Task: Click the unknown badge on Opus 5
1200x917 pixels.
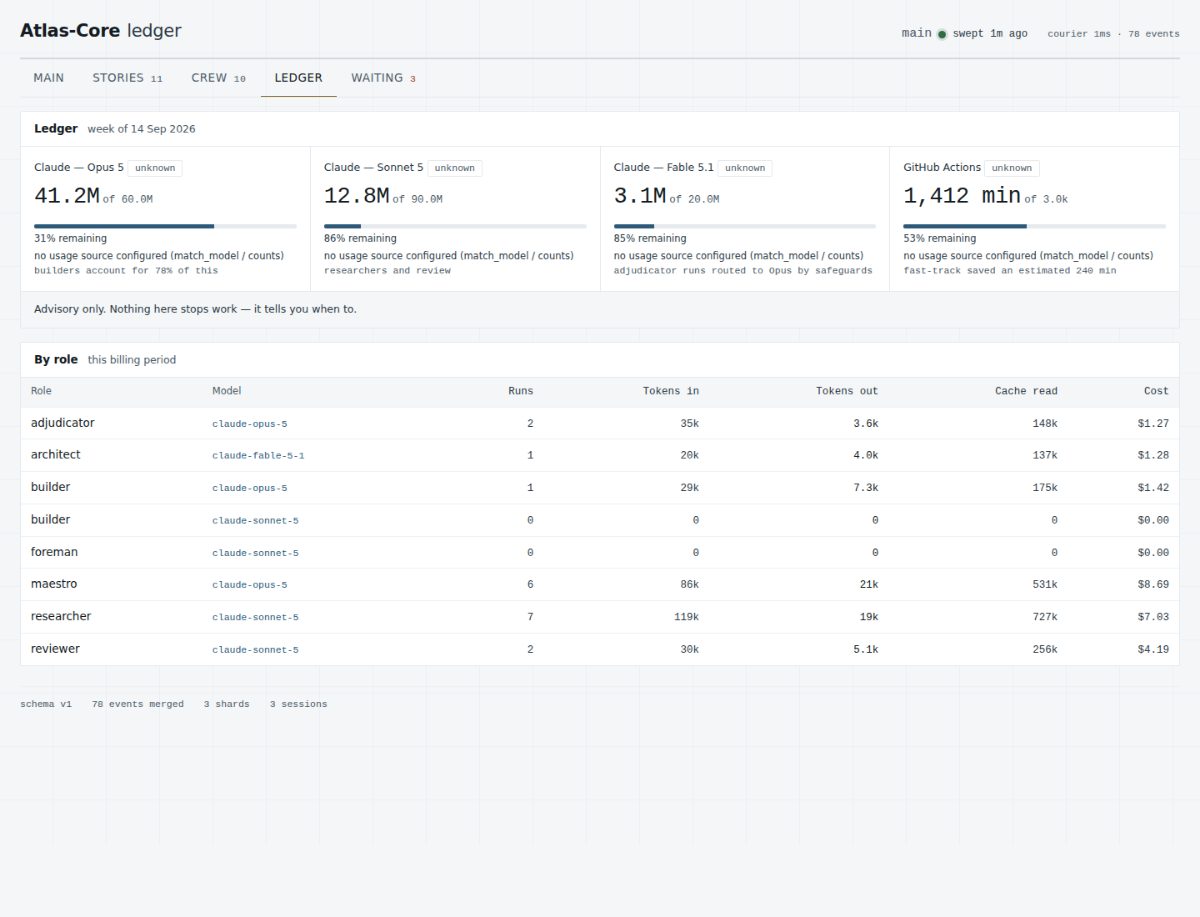Action: (155, 168)
